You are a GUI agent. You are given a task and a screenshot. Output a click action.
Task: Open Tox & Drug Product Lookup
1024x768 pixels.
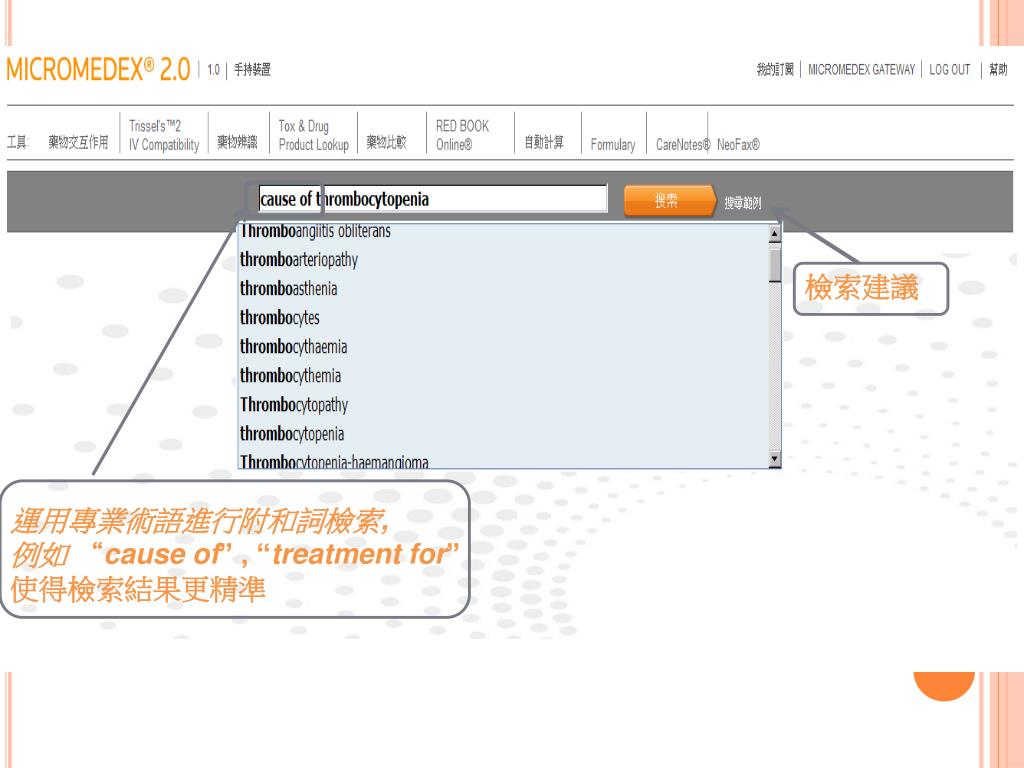click(313, 135)
